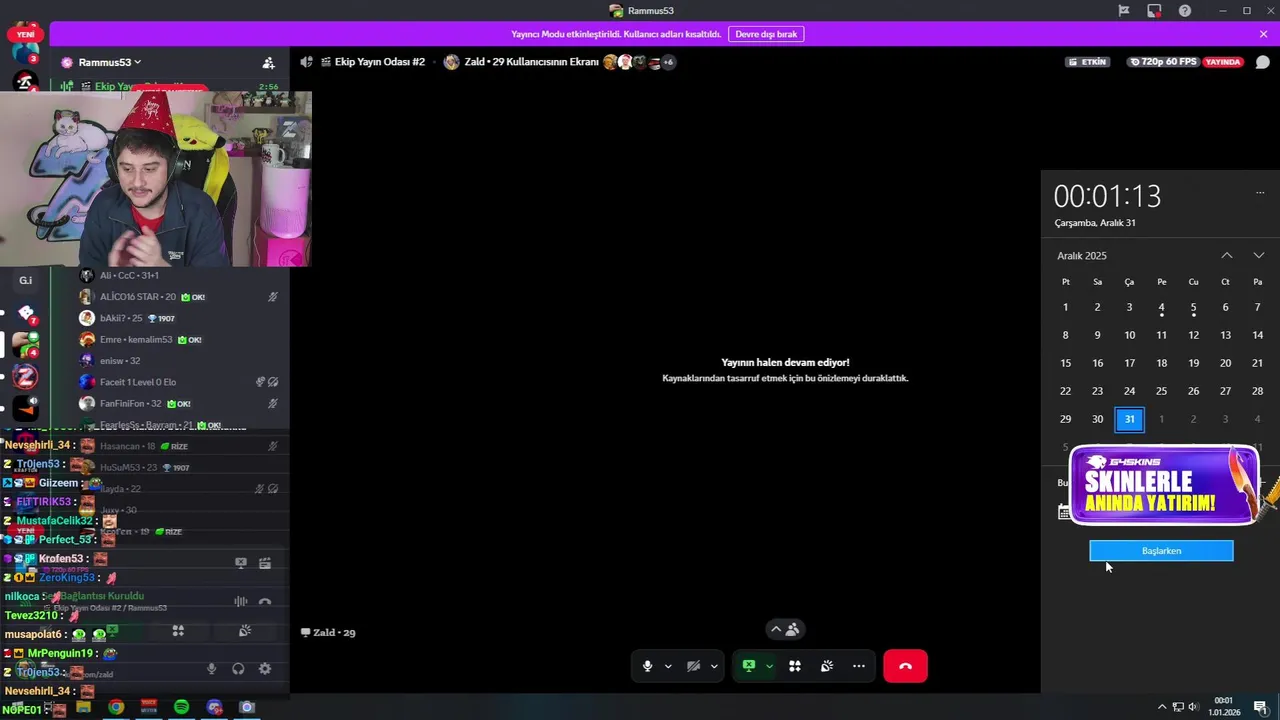Dismiss the purple streamer mode banner
The width and height of the screenshot is (1280, 720).
(x=1263, y=34)
